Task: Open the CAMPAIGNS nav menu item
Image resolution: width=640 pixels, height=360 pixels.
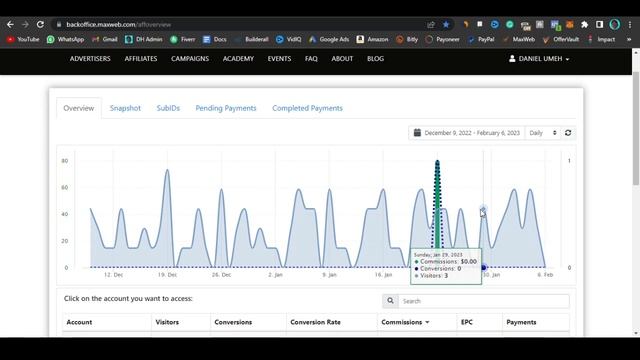Action: point(190,59)
